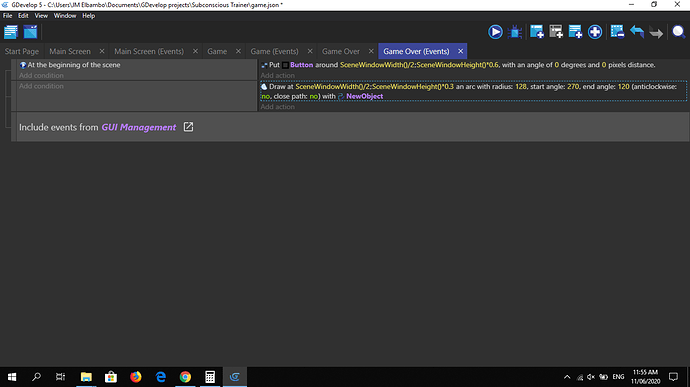Click the muted volume tray icon

[x=591, y=377]
